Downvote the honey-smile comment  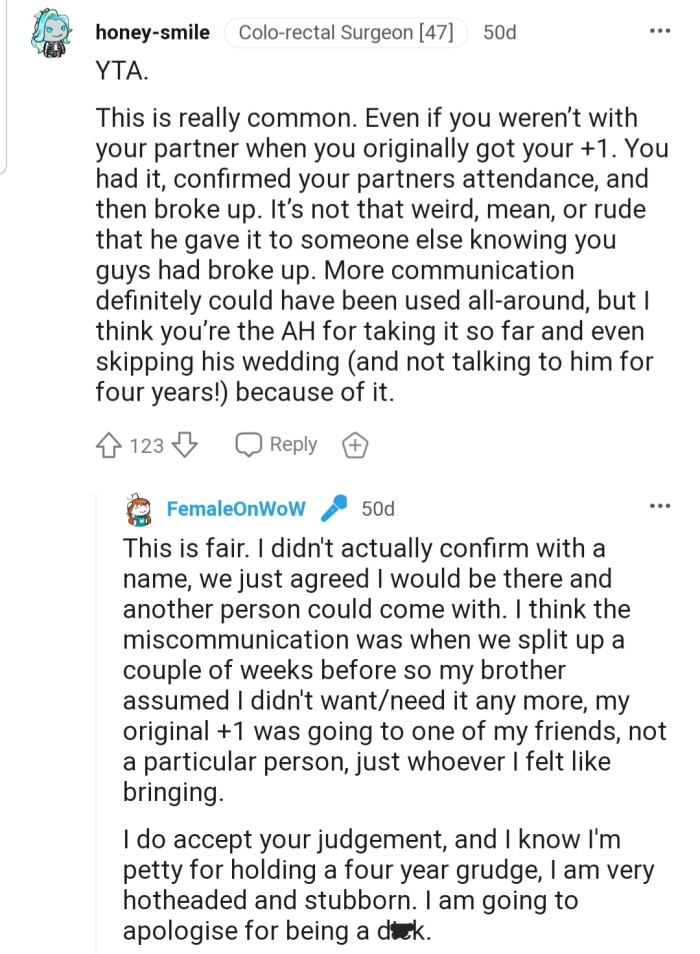pos(186,446)
